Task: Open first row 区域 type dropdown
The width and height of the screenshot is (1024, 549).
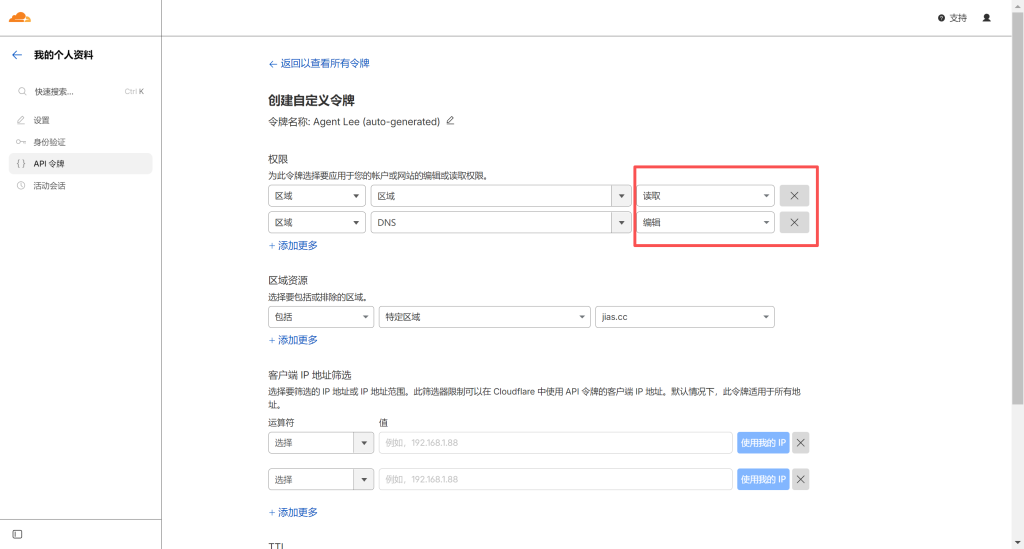Action: pyautogui.click(x=317, y=196)
